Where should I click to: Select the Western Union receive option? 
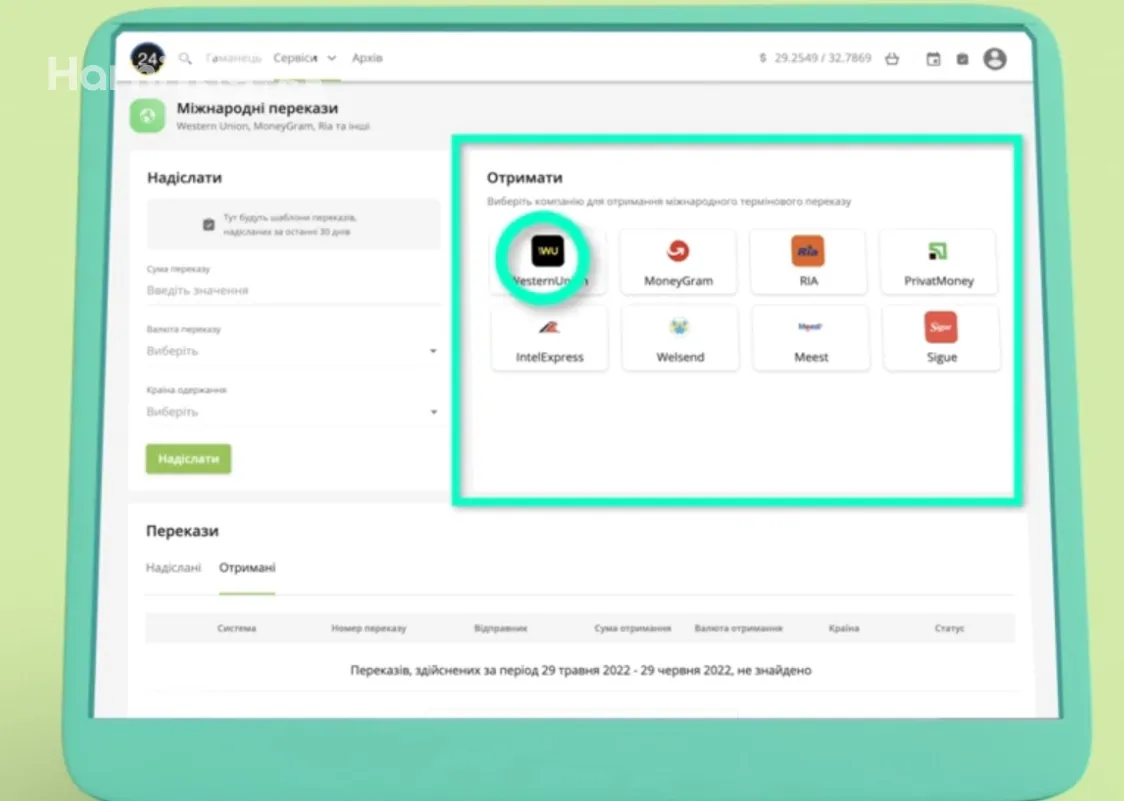pyautogui.click(x=548, y=261)
